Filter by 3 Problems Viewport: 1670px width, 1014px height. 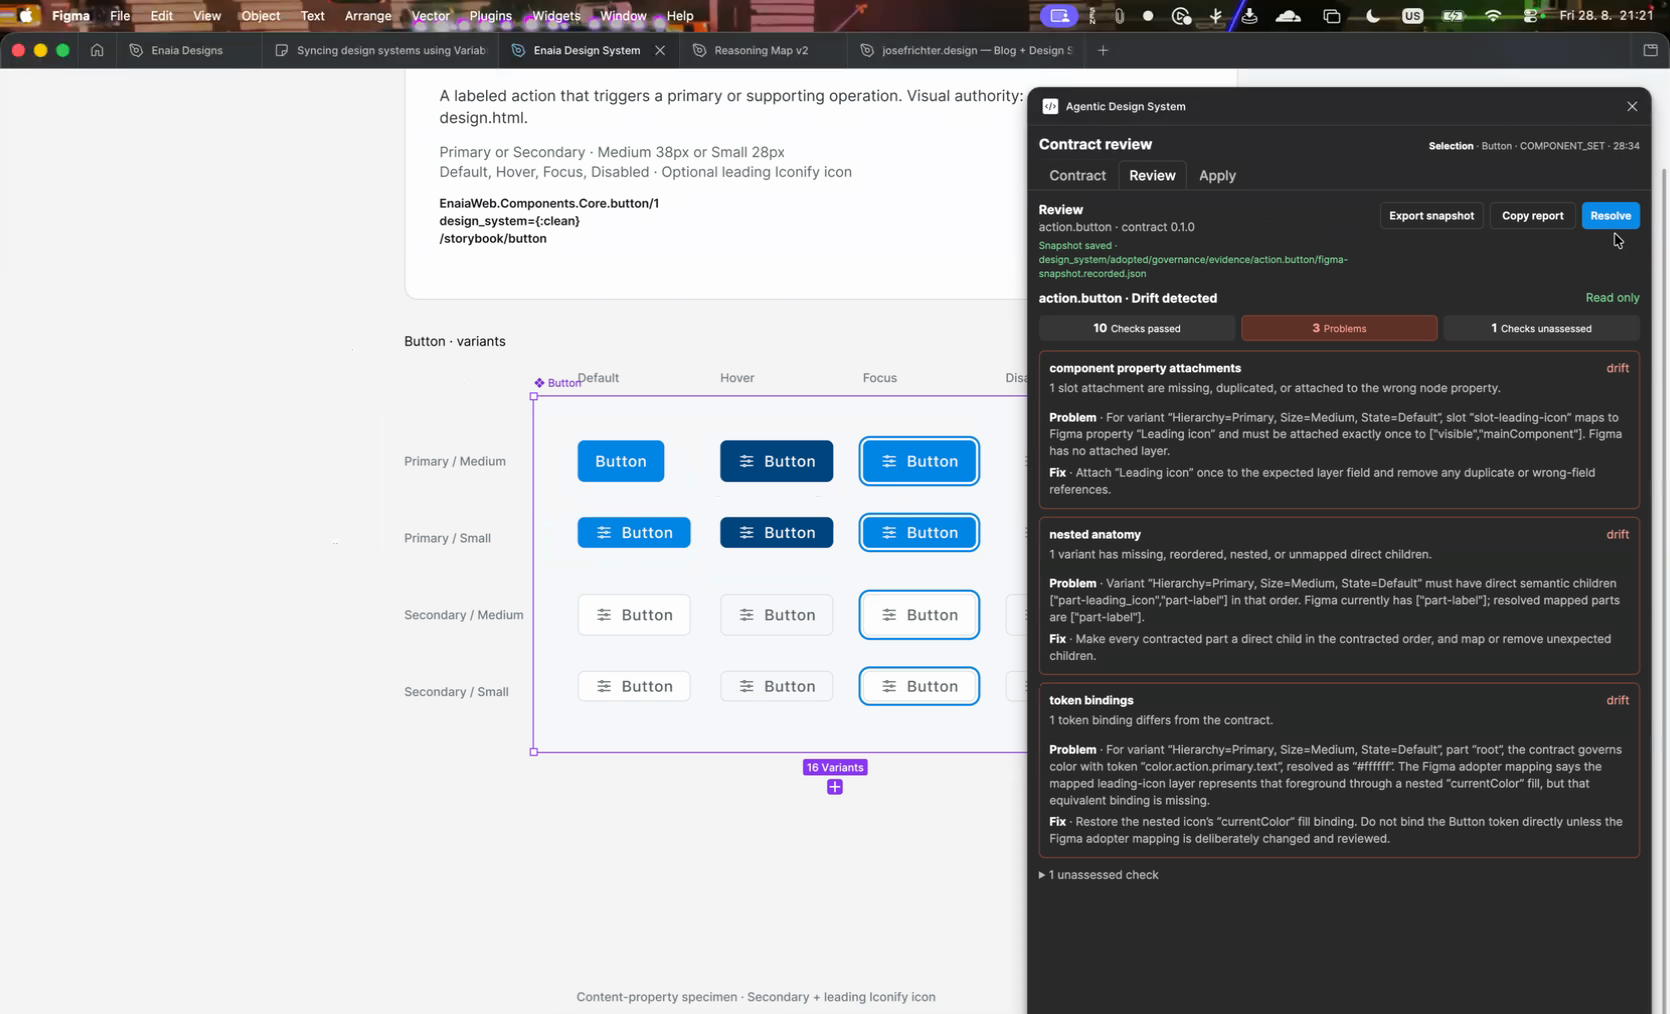point(1339,328)
